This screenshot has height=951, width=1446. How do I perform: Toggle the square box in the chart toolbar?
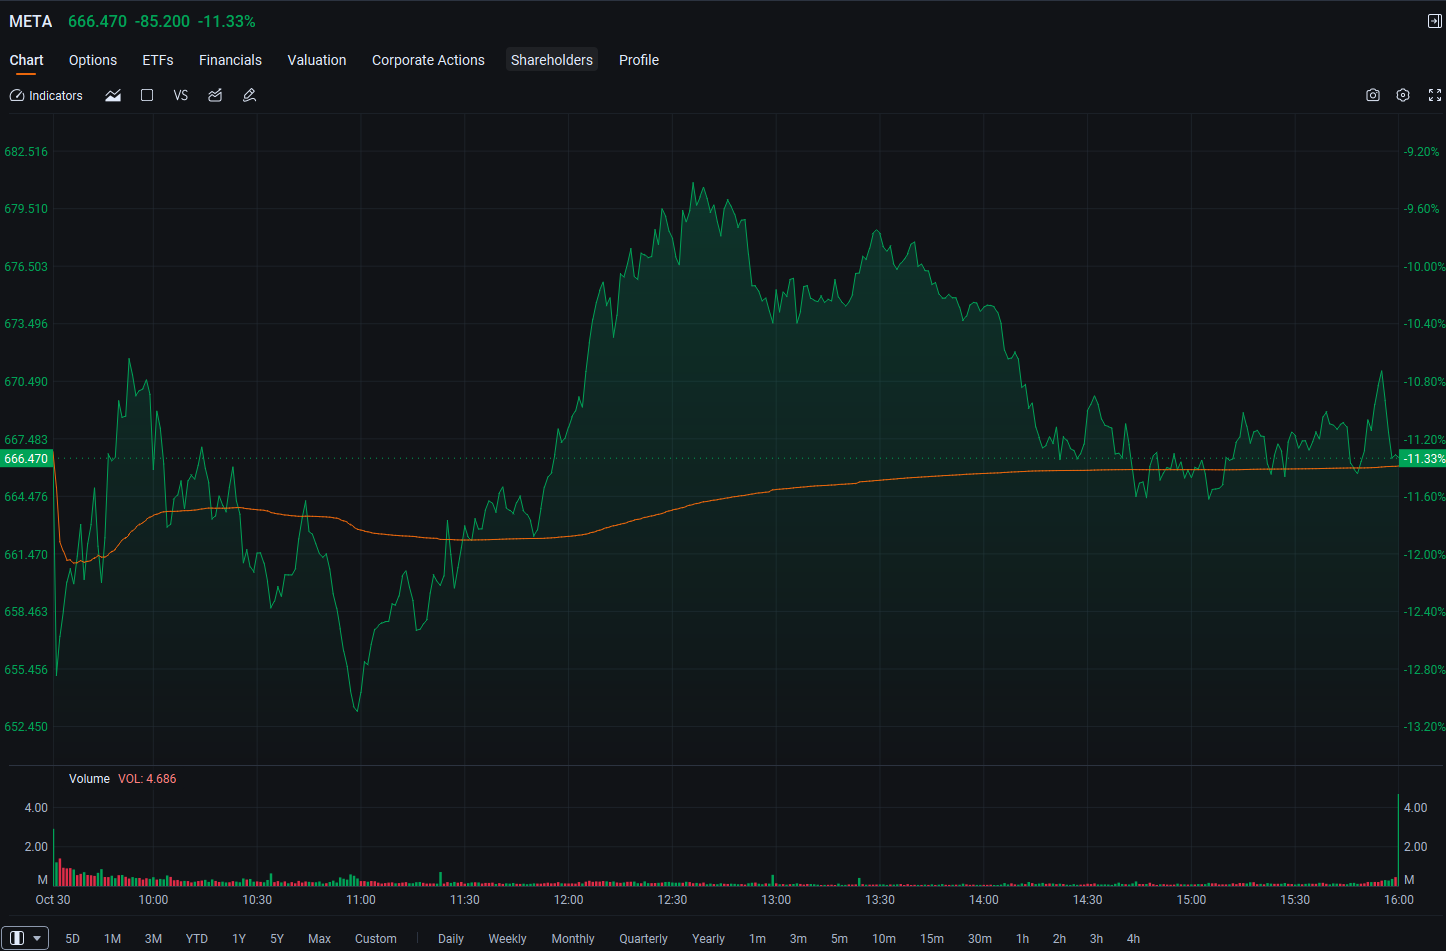coord(147,96)
